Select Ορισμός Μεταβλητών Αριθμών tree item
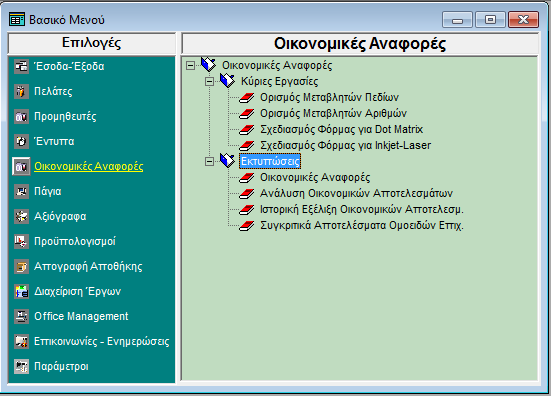The height and width of the screenshot is (396, 551). pyautogui.click(x=333, y=113)
